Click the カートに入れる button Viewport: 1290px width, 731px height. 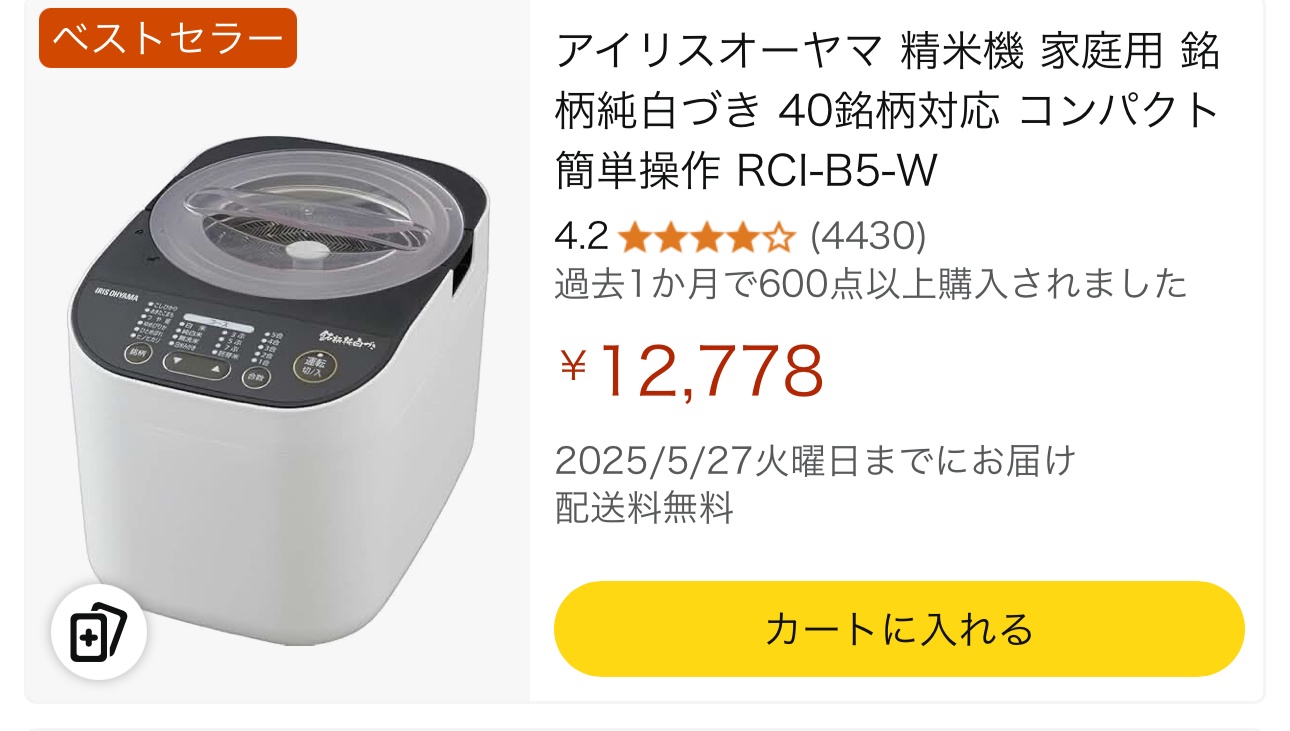pyautogui.click(x=899, y=629)
